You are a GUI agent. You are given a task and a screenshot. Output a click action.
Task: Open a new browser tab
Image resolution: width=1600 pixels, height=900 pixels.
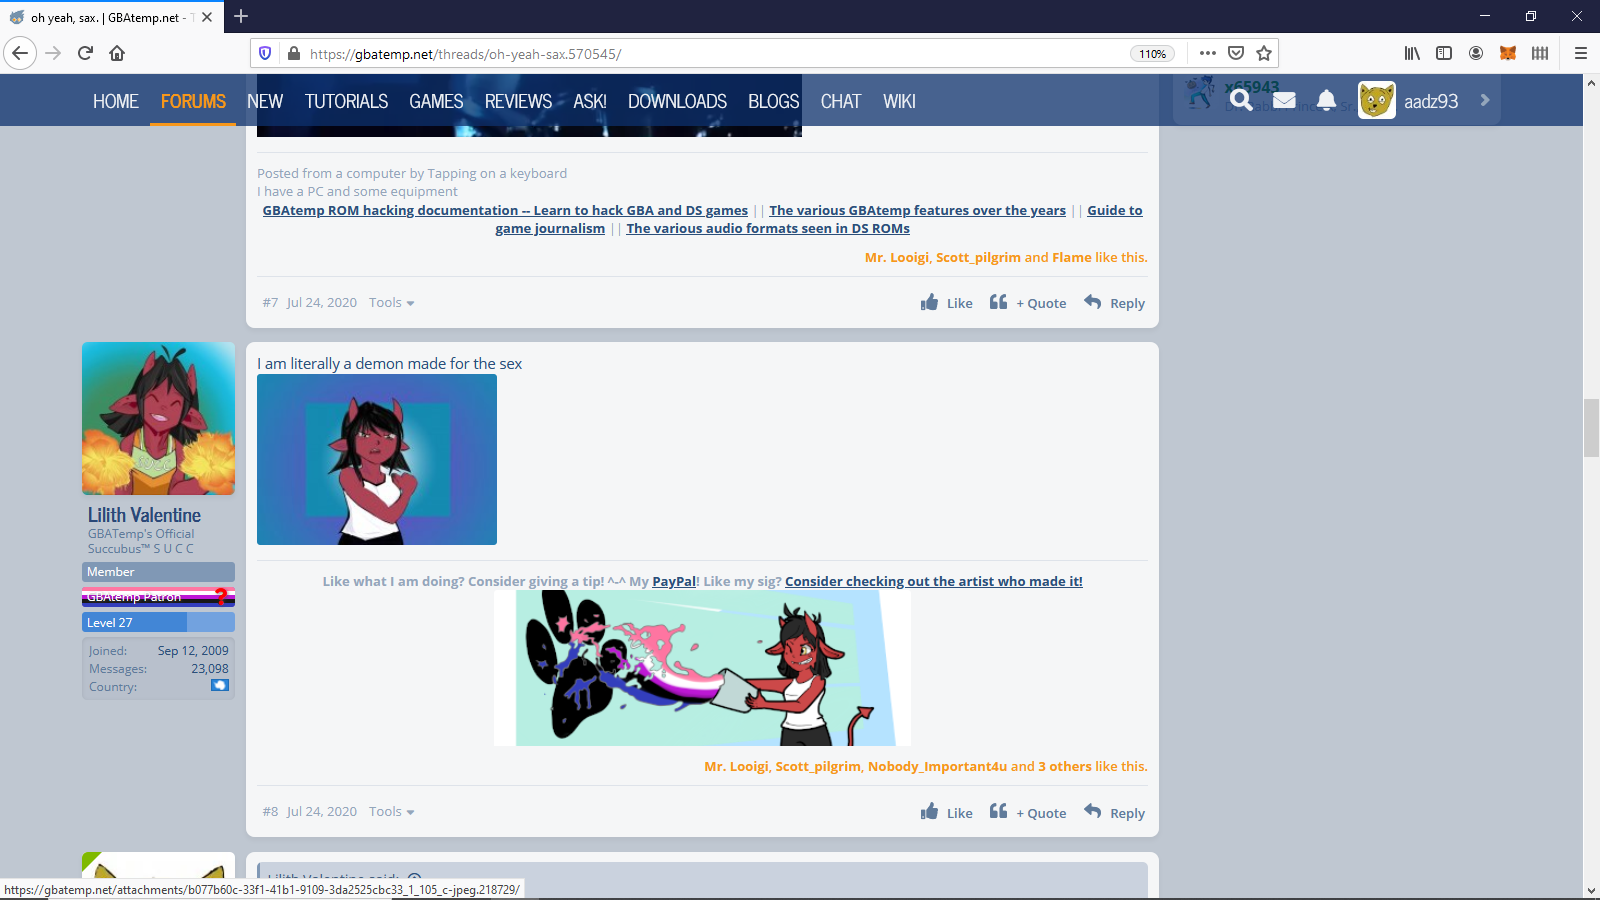pyautogui.click(x=241, y=16)
